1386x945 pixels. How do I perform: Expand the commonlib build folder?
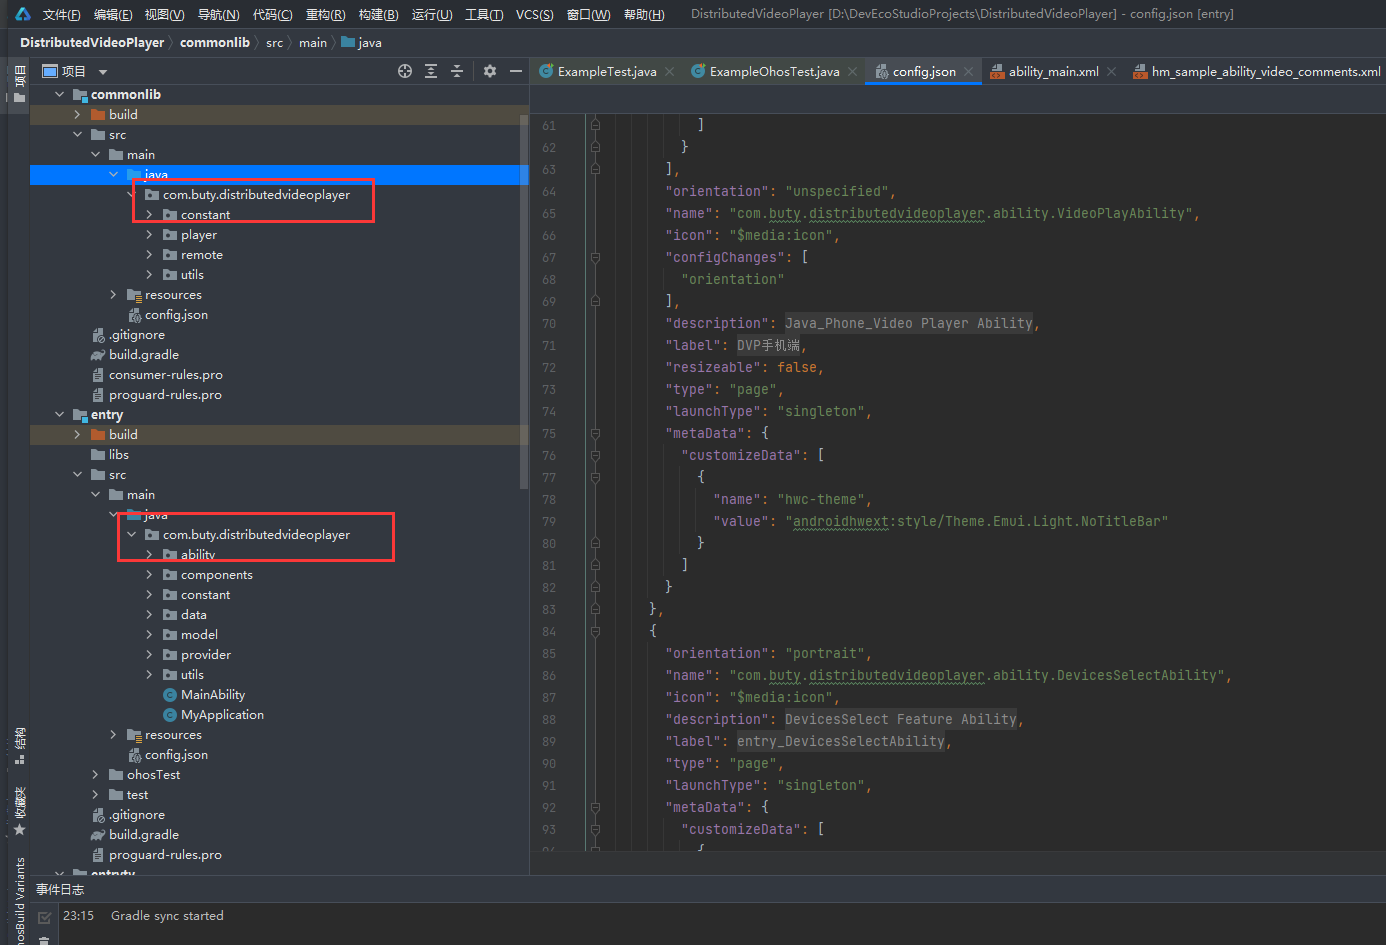pyautogui.click(x=77, y=114)
